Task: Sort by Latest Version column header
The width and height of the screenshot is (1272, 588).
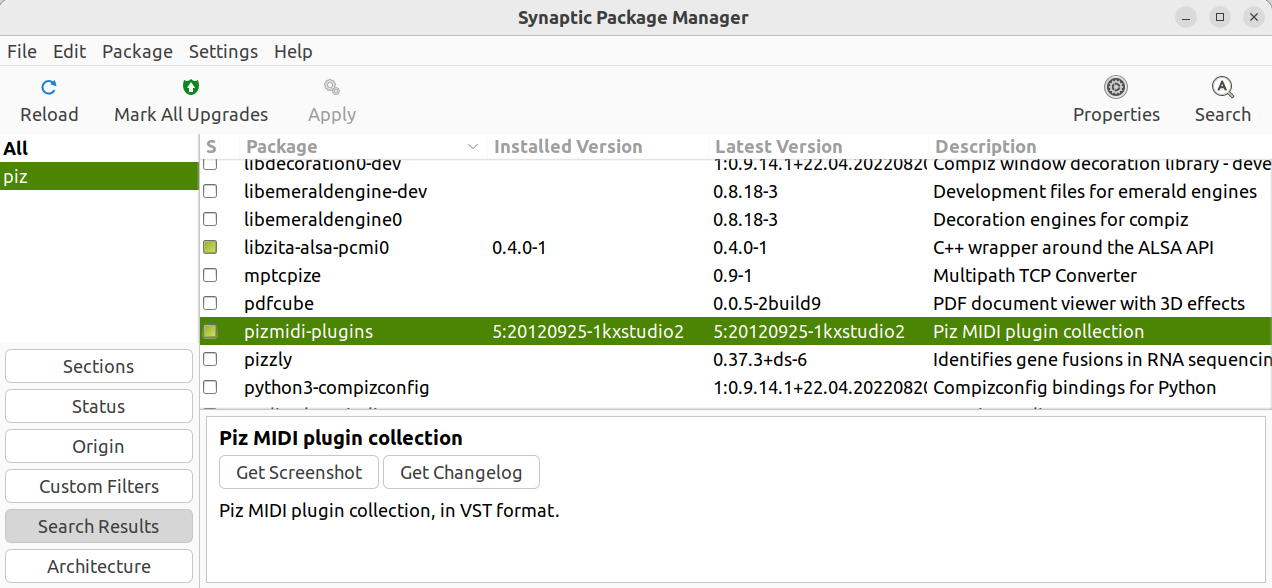Action: pos(778,147)
